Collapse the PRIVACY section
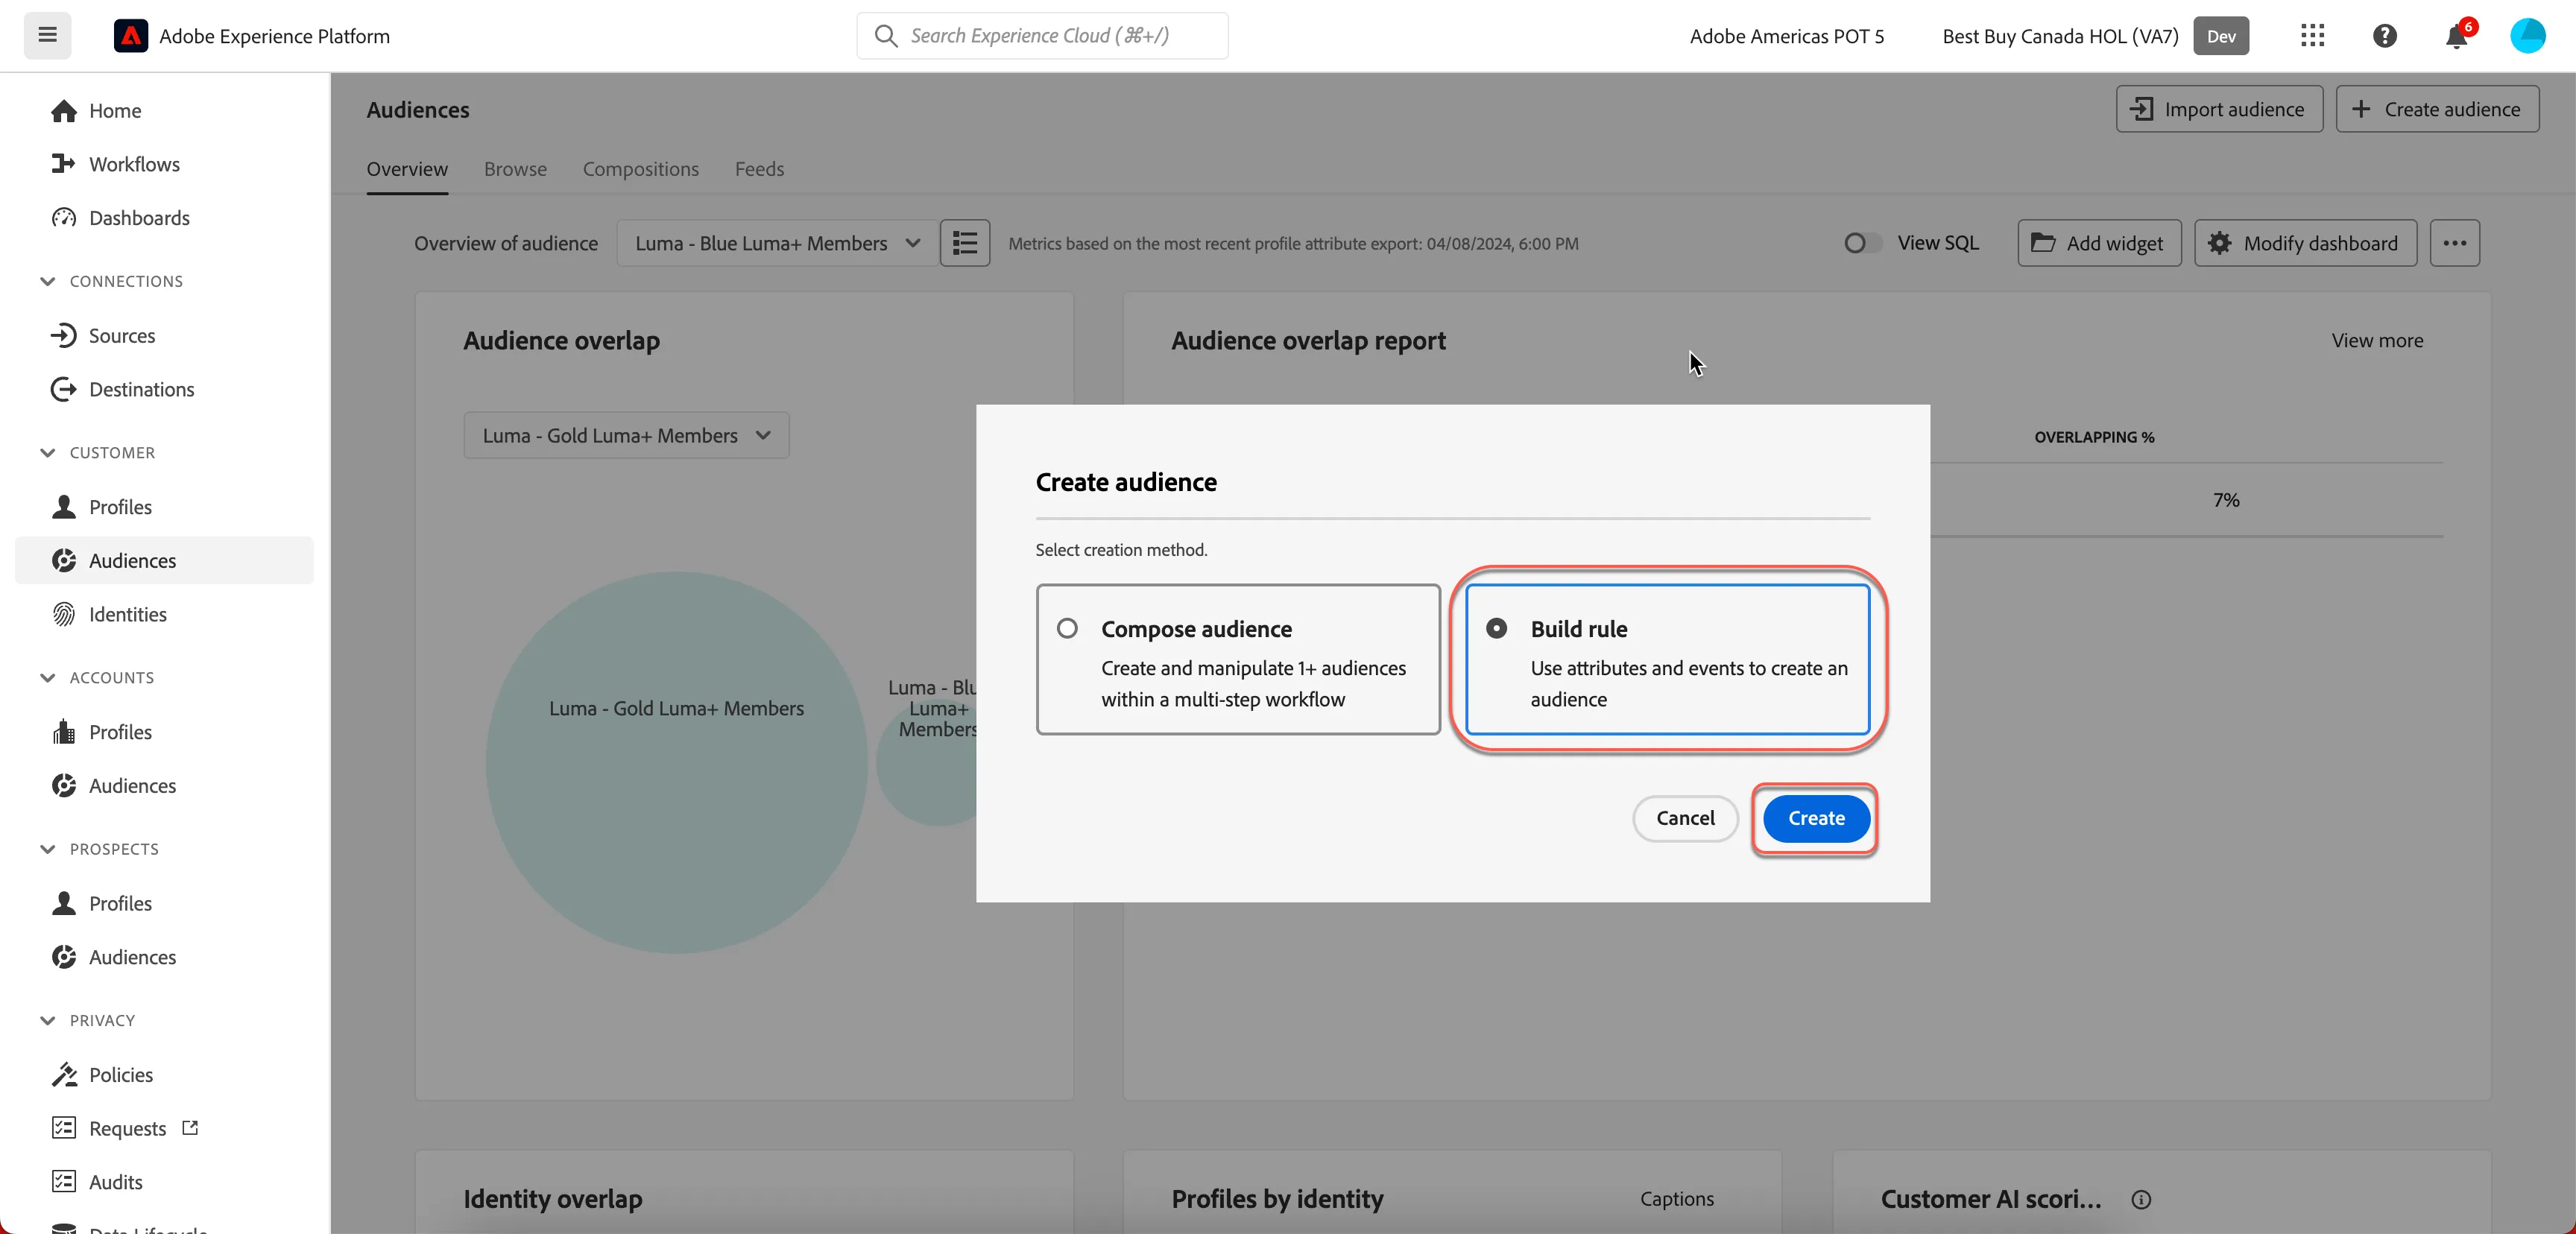Image resolution: width=2576 pixels, height=1234 pixels. click(x=47, y=1020)
